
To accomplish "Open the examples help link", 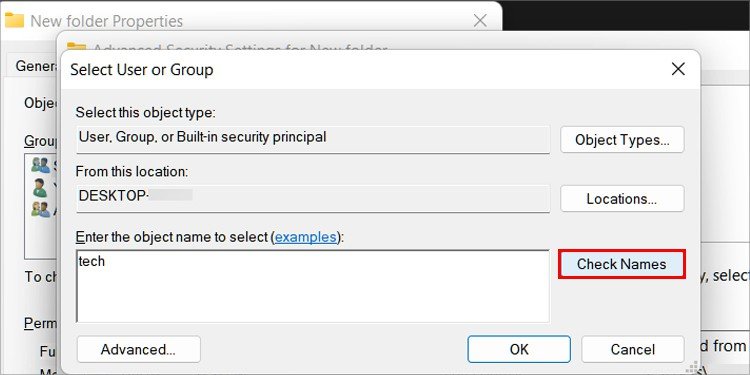I will click(x=306, y=237).
